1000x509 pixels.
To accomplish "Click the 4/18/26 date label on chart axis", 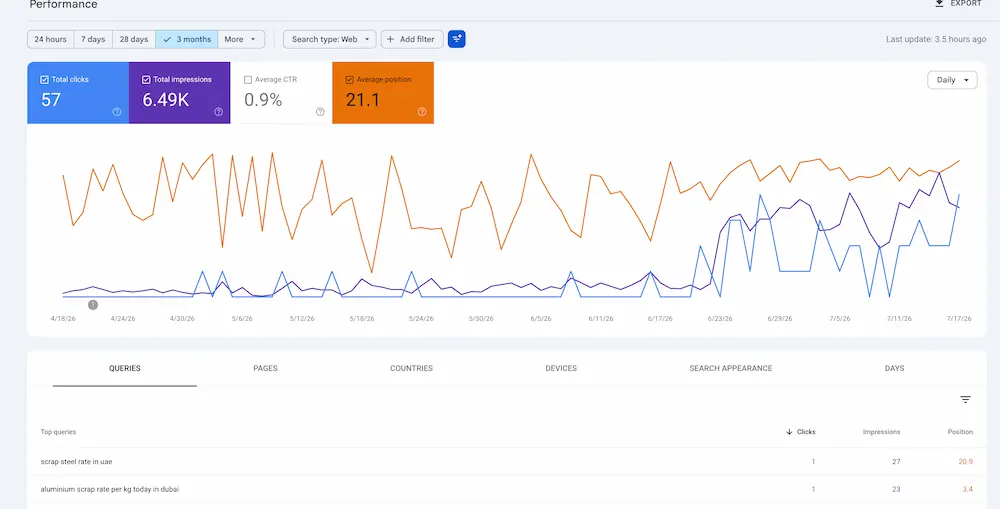I will pos(63,318).
